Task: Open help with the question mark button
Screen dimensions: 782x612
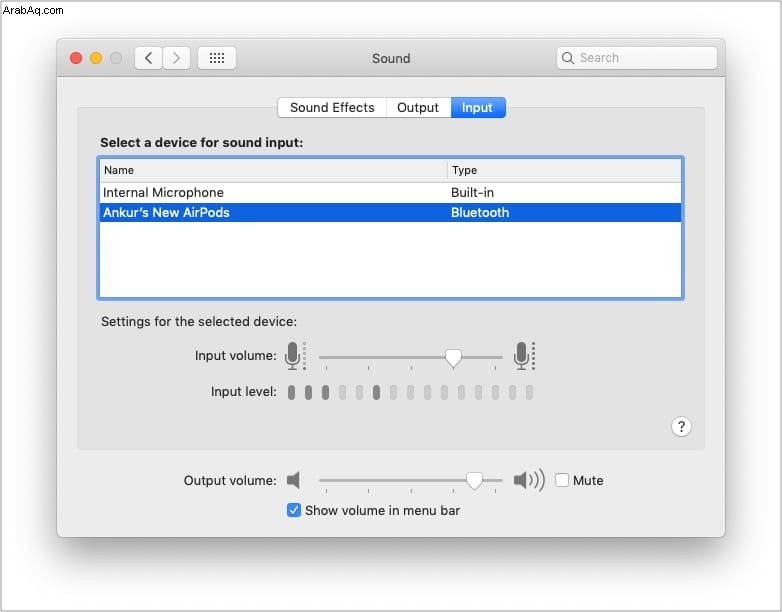Action: [681, 426]
